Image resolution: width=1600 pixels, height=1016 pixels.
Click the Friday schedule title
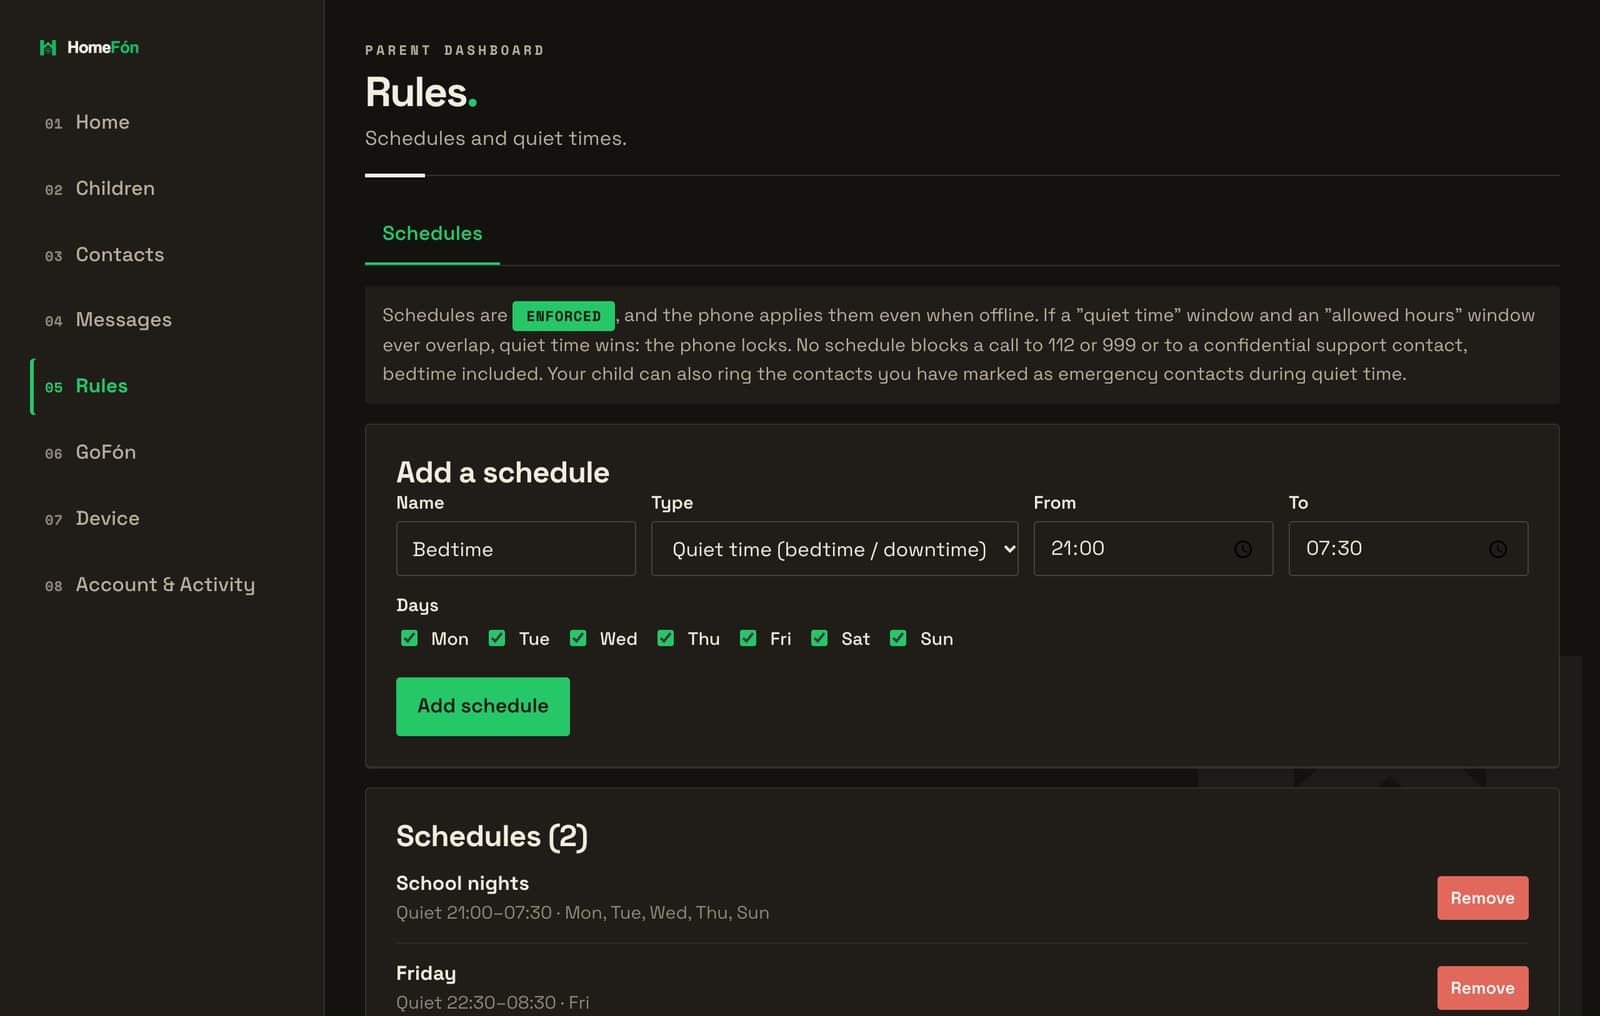(x=426, y=973)
